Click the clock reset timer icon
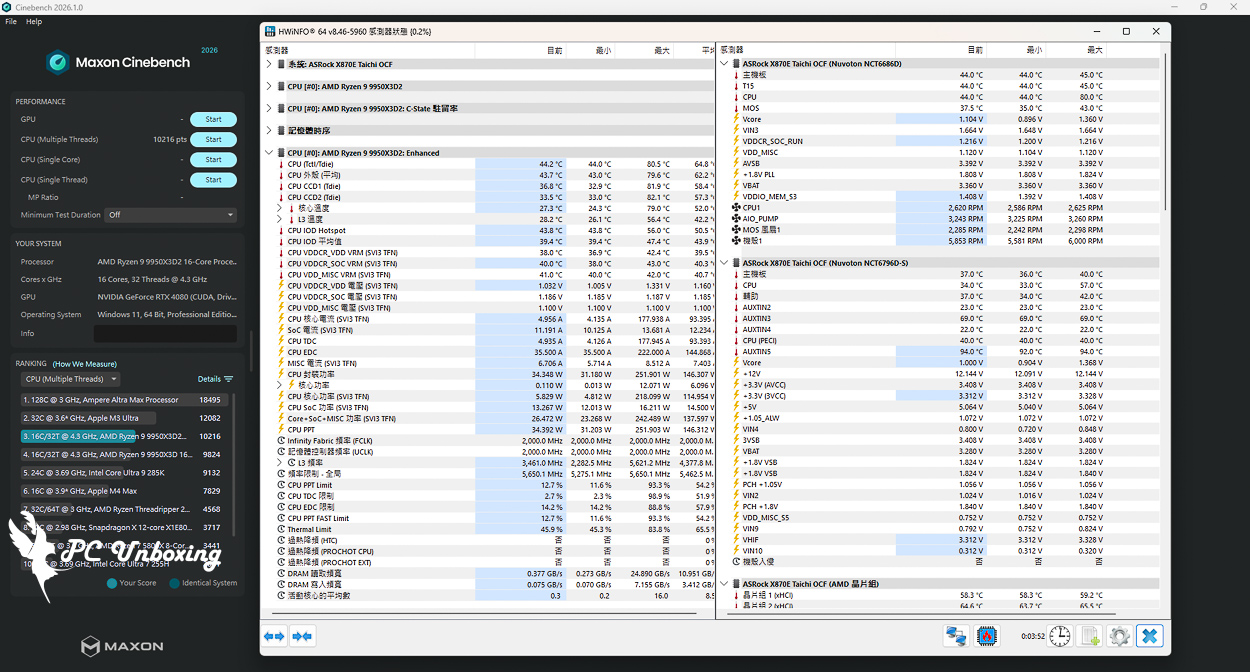1250x672 pixels. pyautogui.click(x=1059, y=635)
